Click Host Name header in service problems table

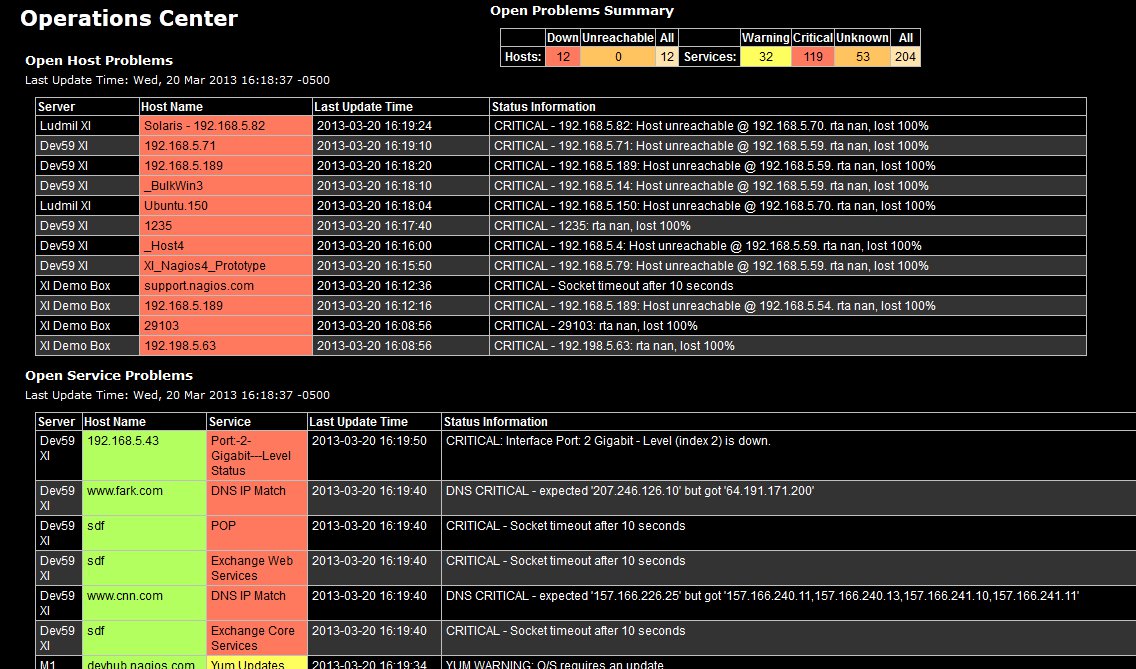(x=114, y=422)
